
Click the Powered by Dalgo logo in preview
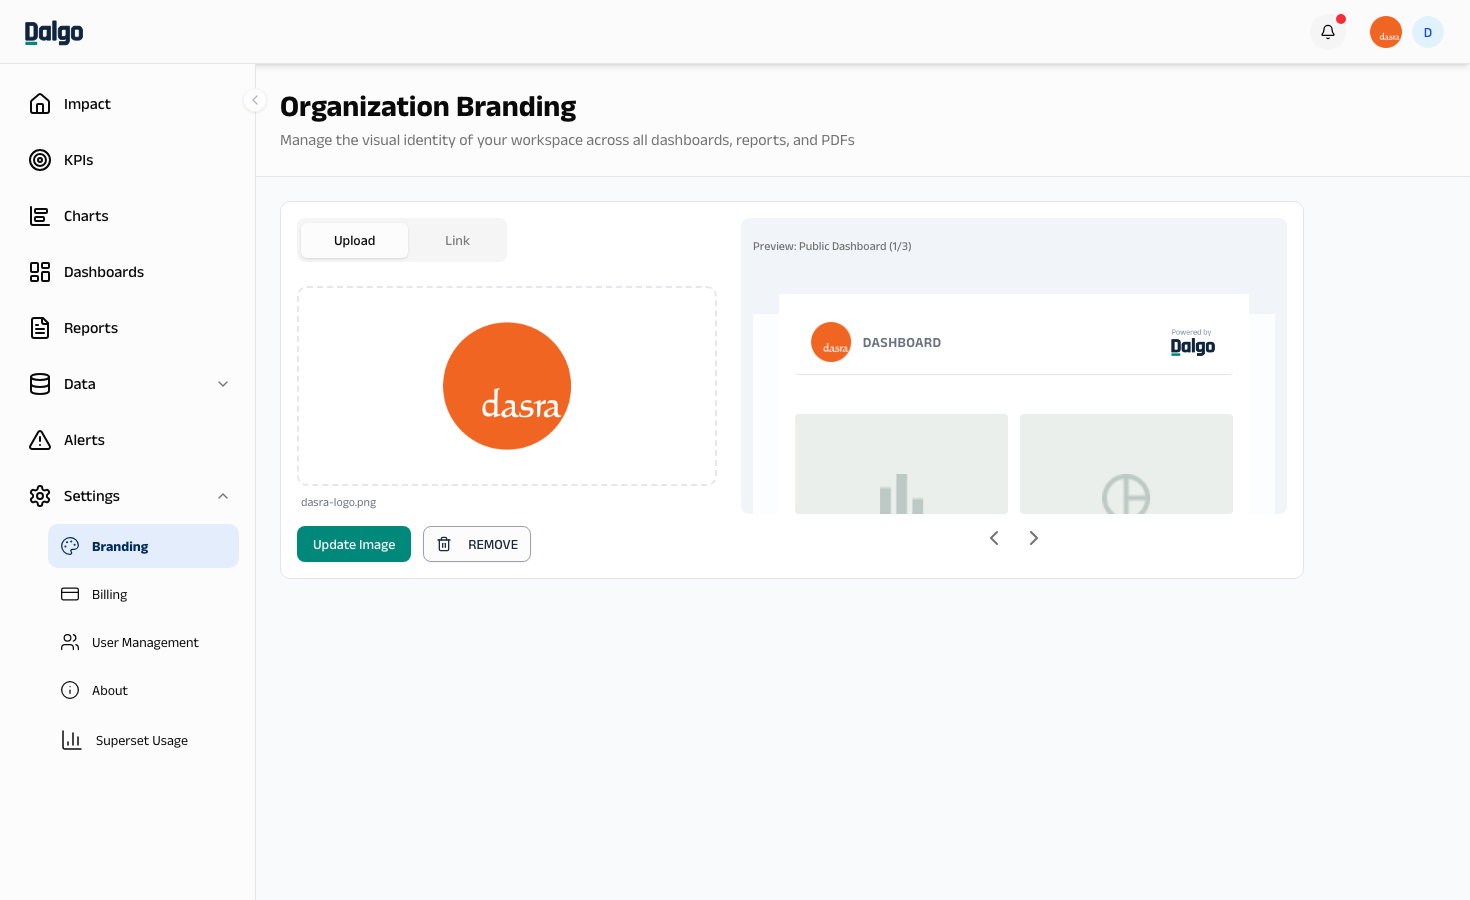(1193, 343)
